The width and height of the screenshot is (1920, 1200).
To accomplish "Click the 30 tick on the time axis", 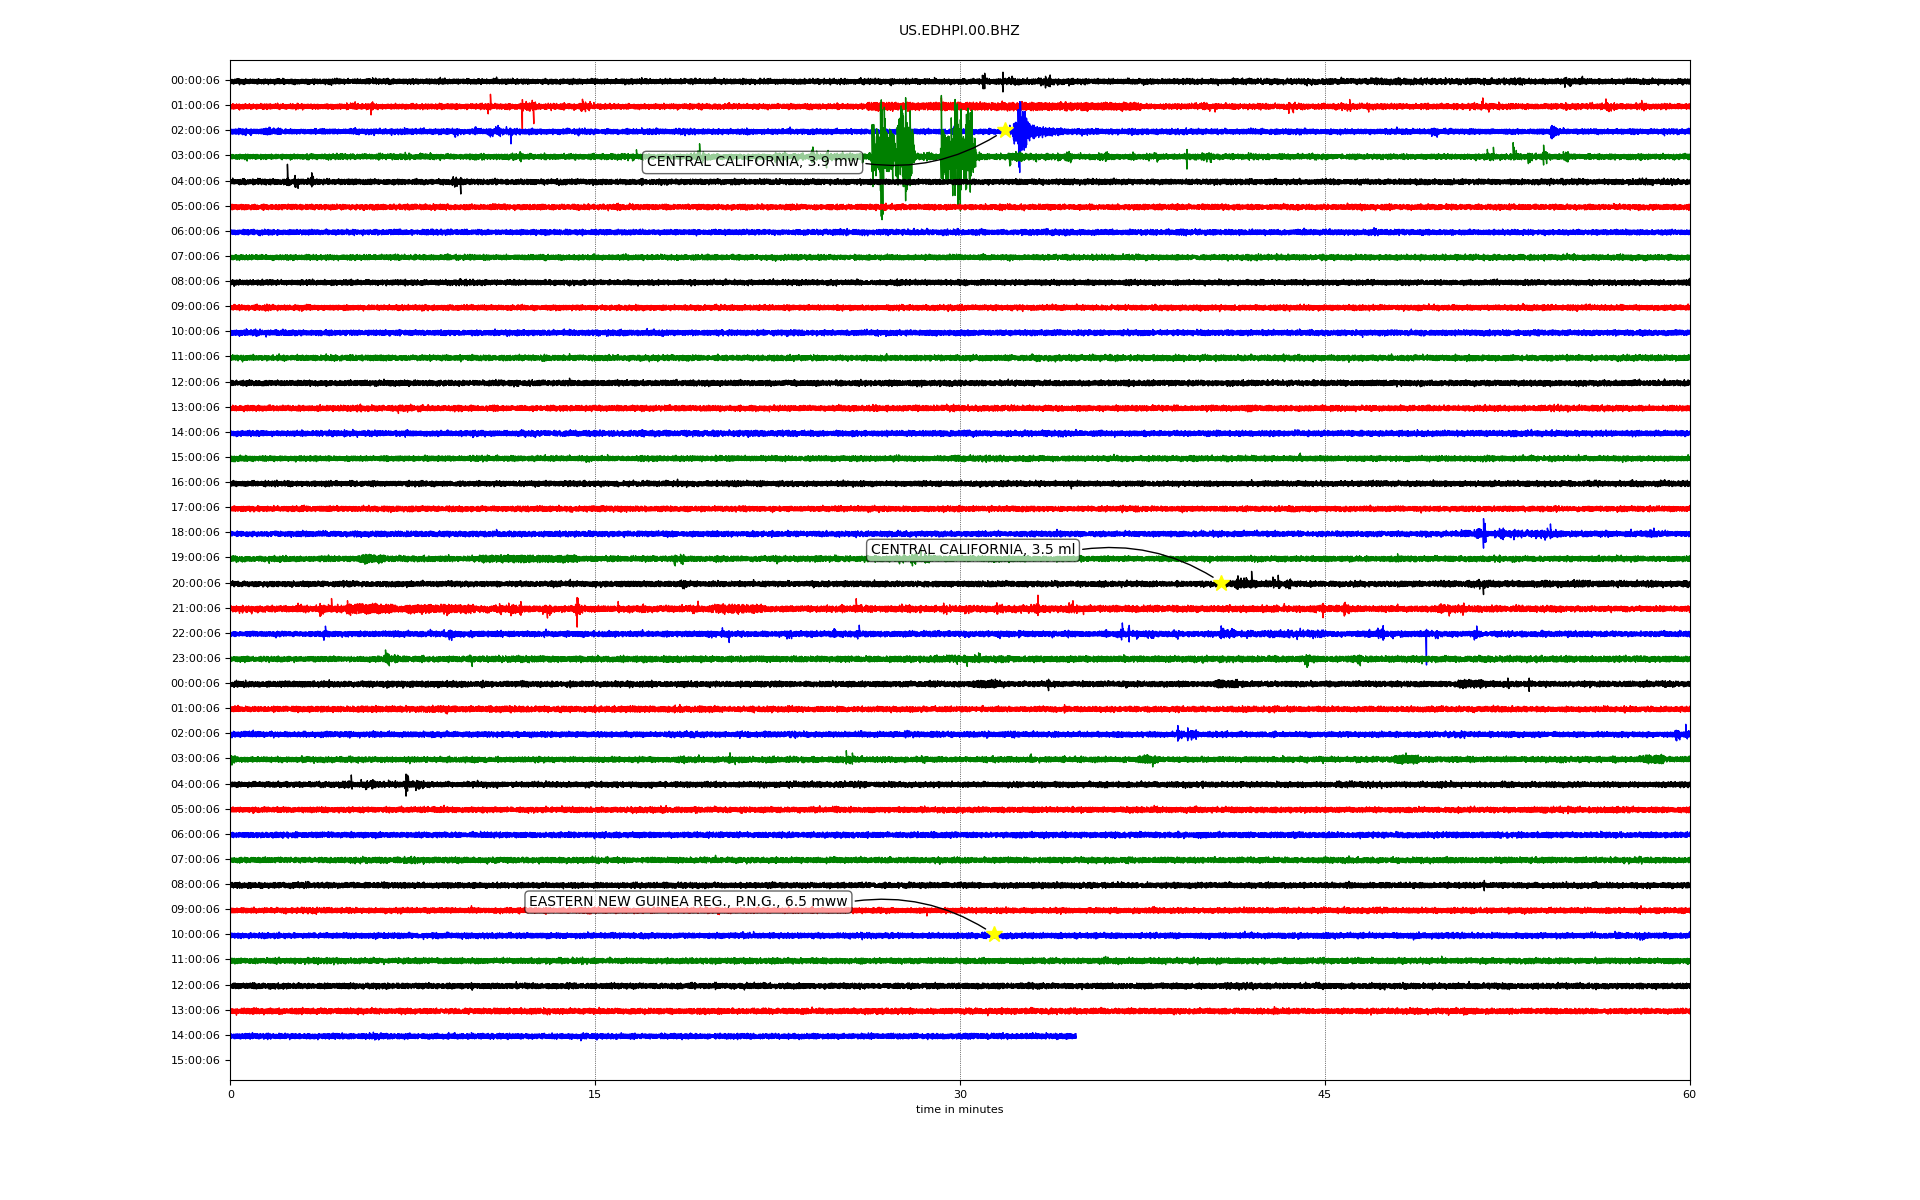I will (x=960, y=1094).
